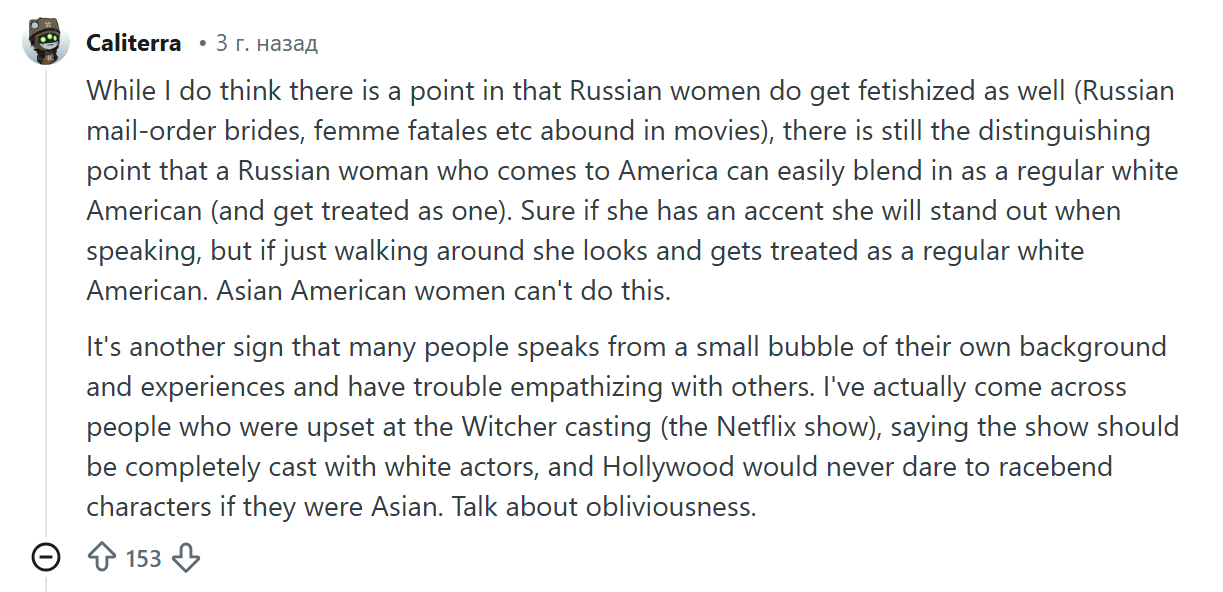The height and width of the screenshot is (592, 1223).
Task: Open Caliterra's avatar image
Action: [46, 42]
